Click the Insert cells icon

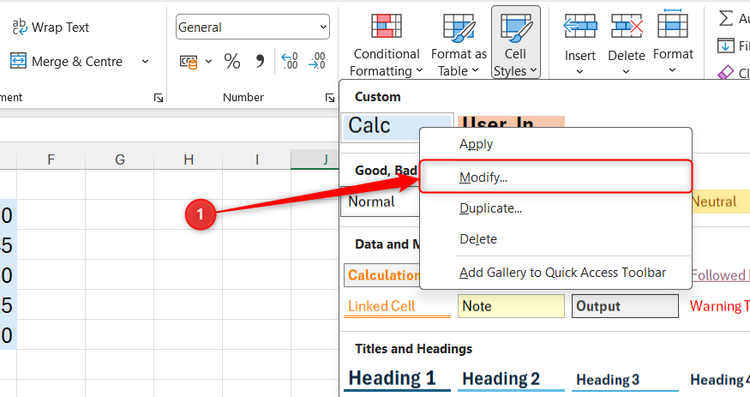pyautogui.click(x=580, y=26)
